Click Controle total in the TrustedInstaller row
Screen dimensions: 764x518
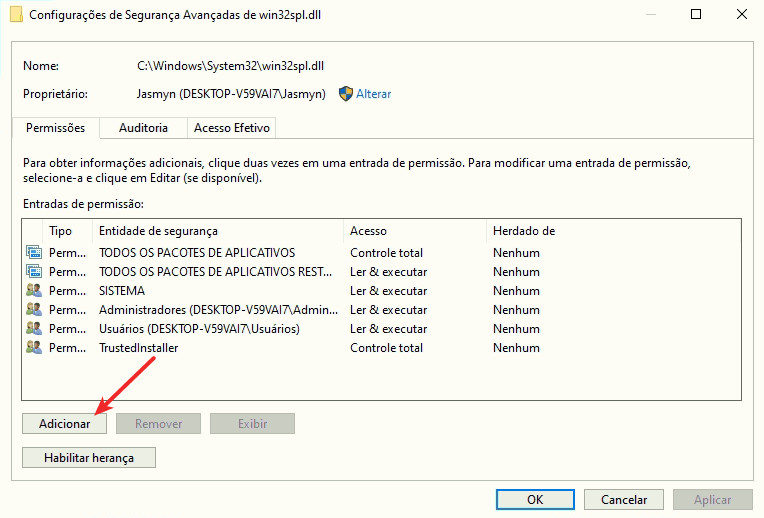(x=386, y=347)
